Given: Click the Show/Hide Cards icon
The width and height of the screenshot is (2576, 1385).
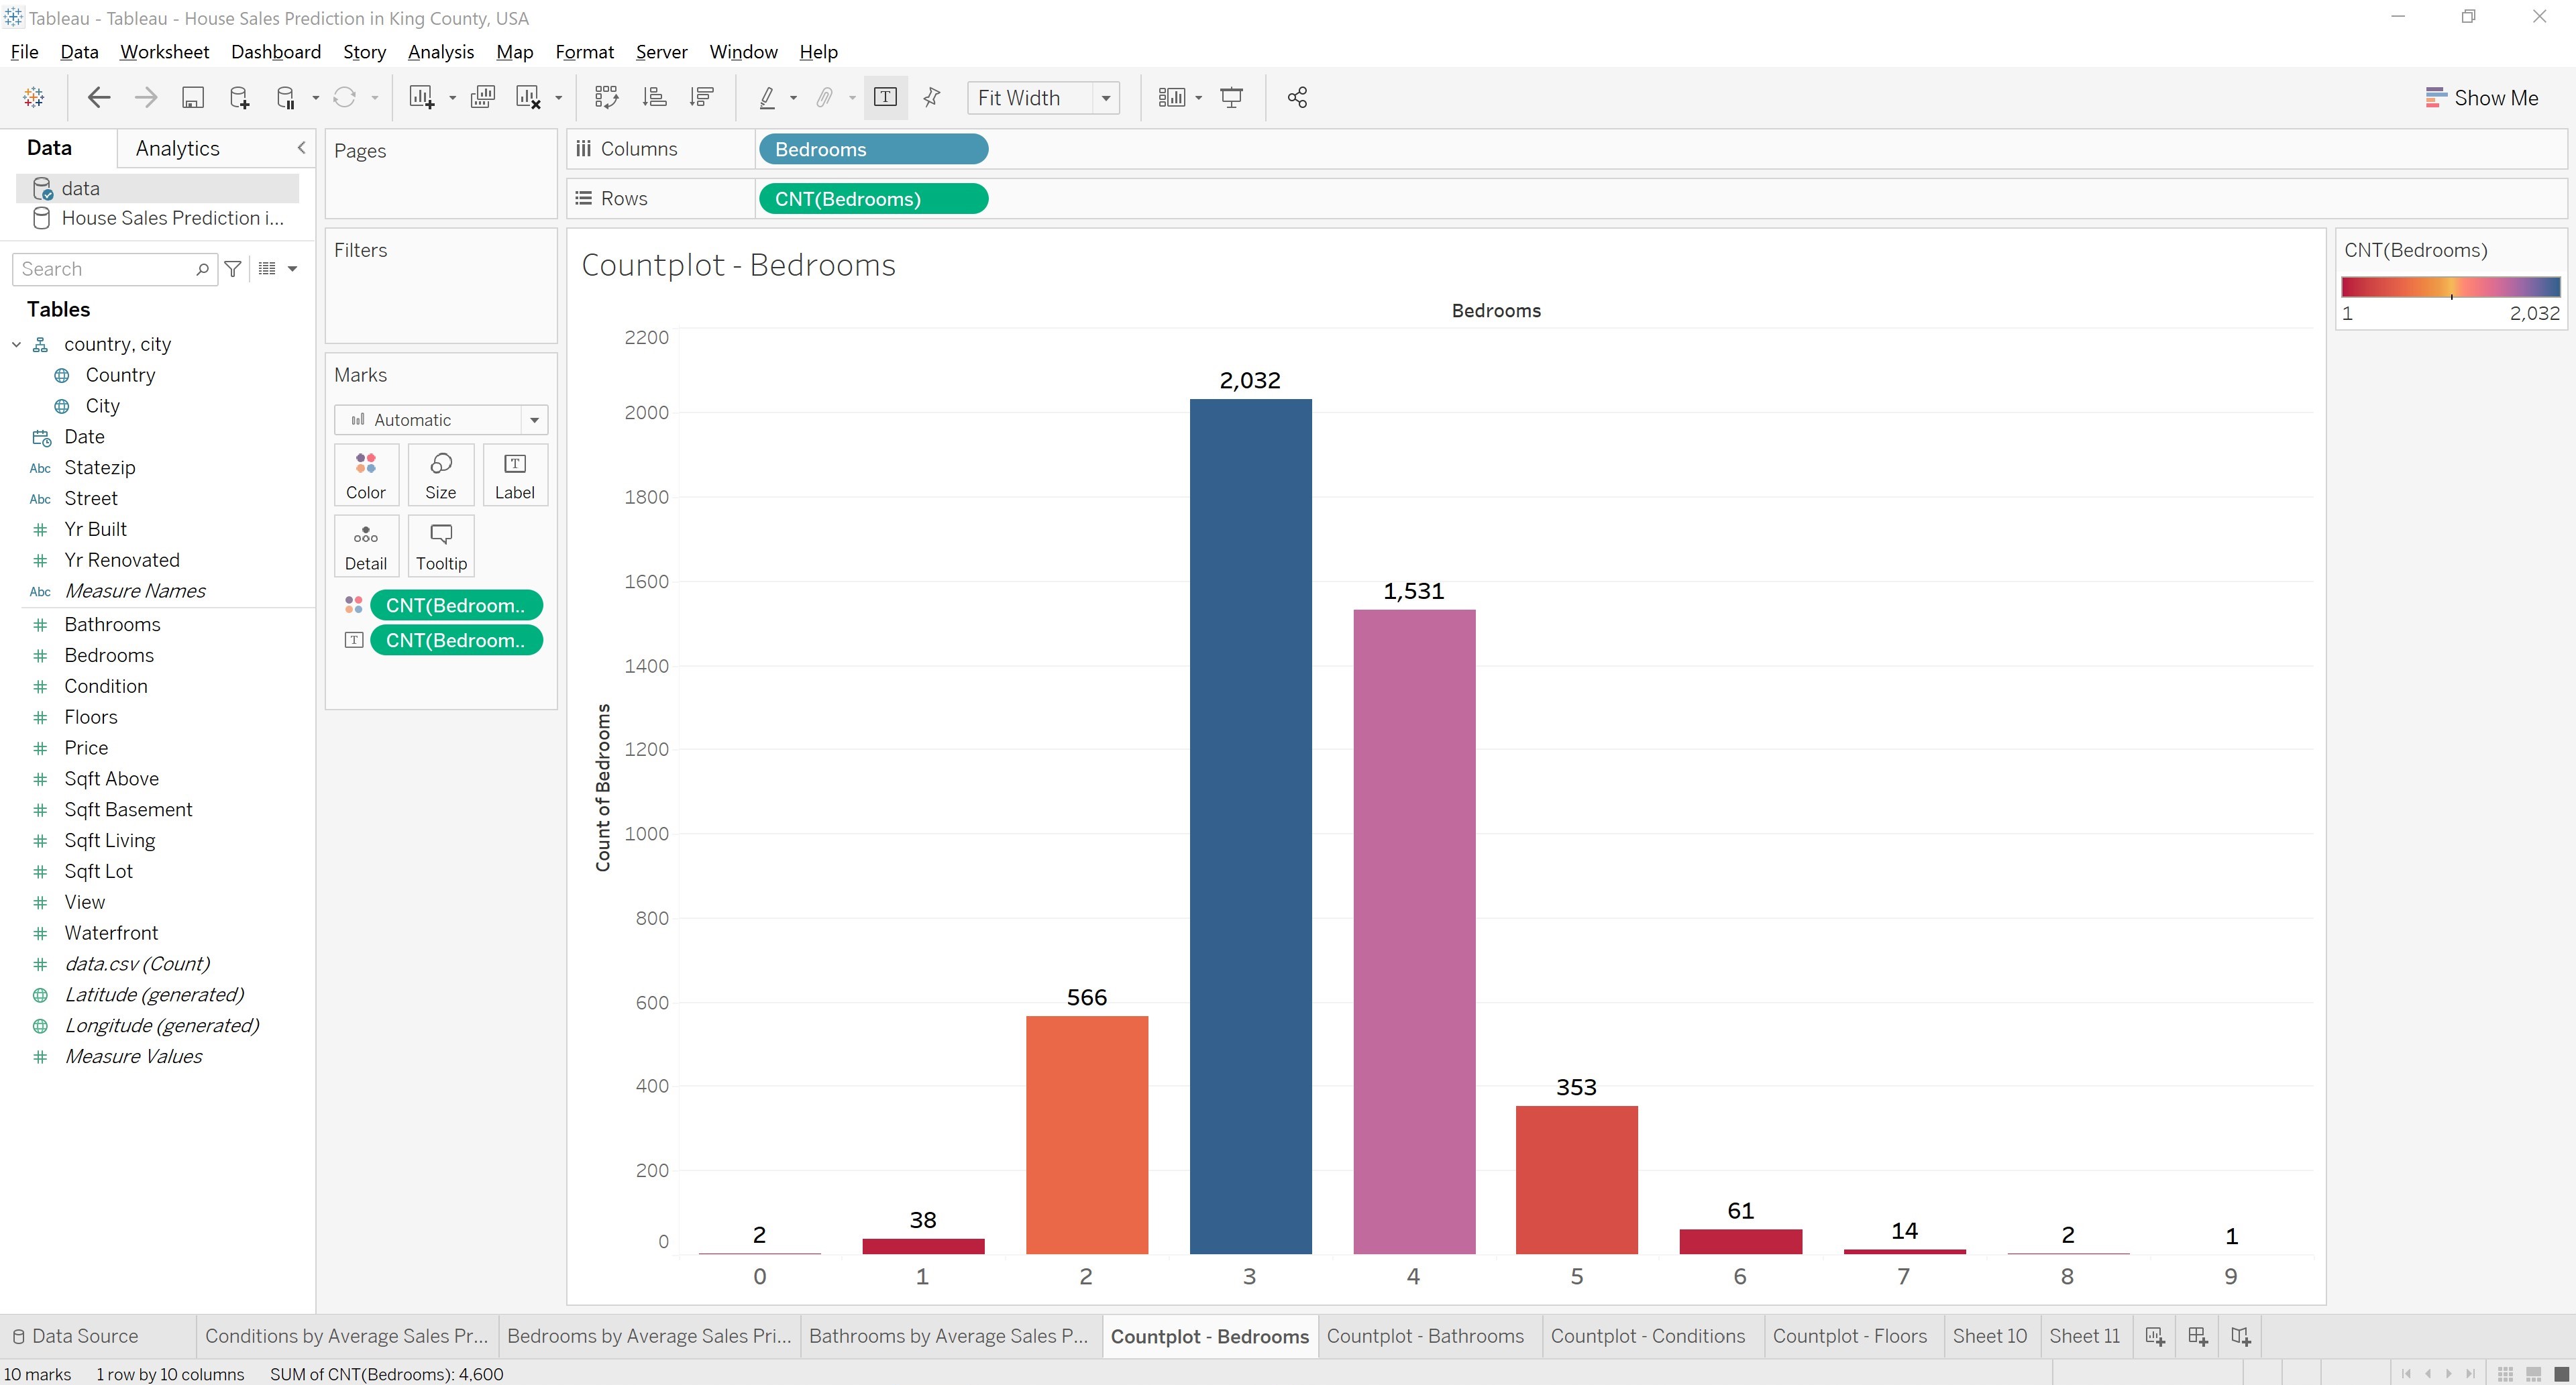Looking at the screenshot, I should 1171,97.
